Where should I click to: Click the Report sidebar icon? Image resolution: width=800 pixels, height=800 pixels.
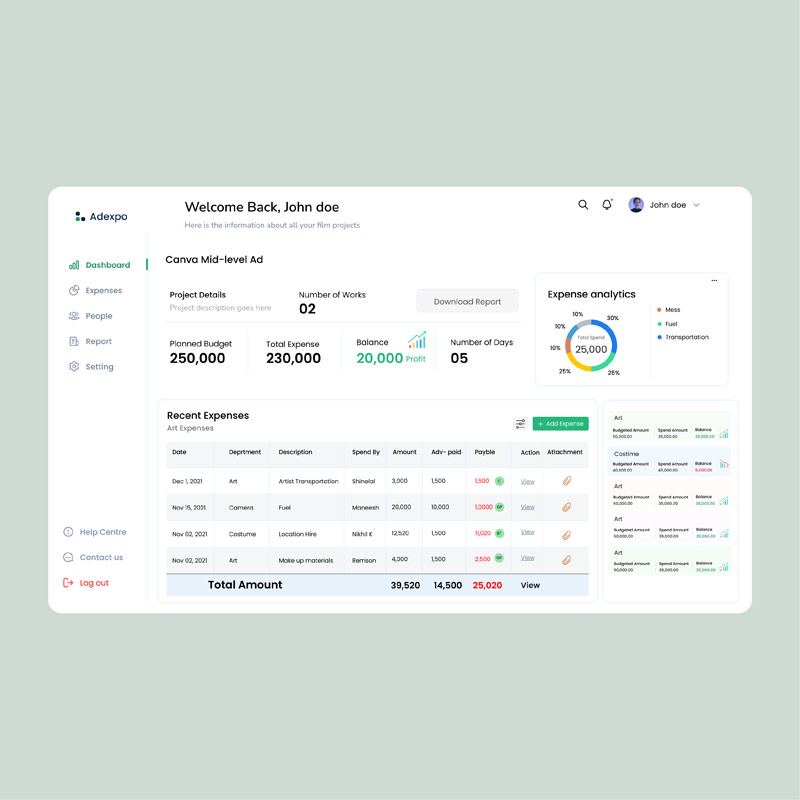[74, 342]
